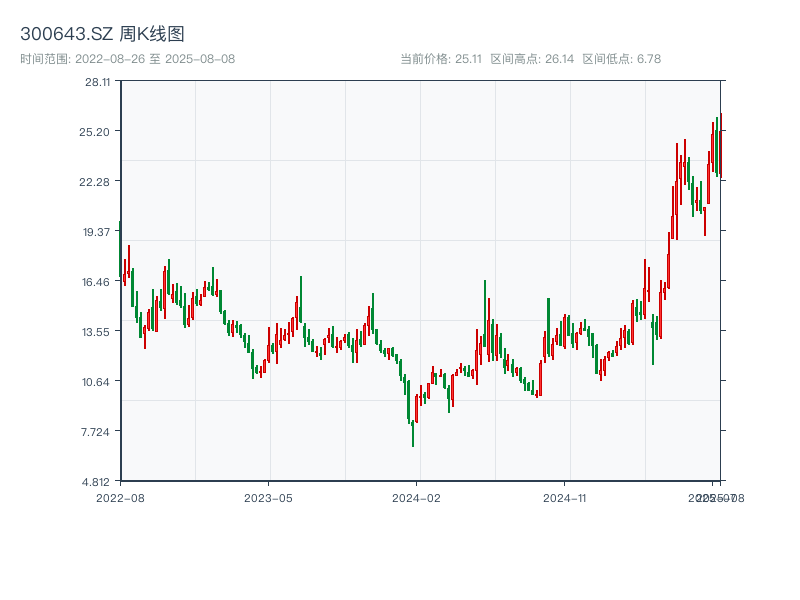Click y-axis label 28.11

coord(97,82)
